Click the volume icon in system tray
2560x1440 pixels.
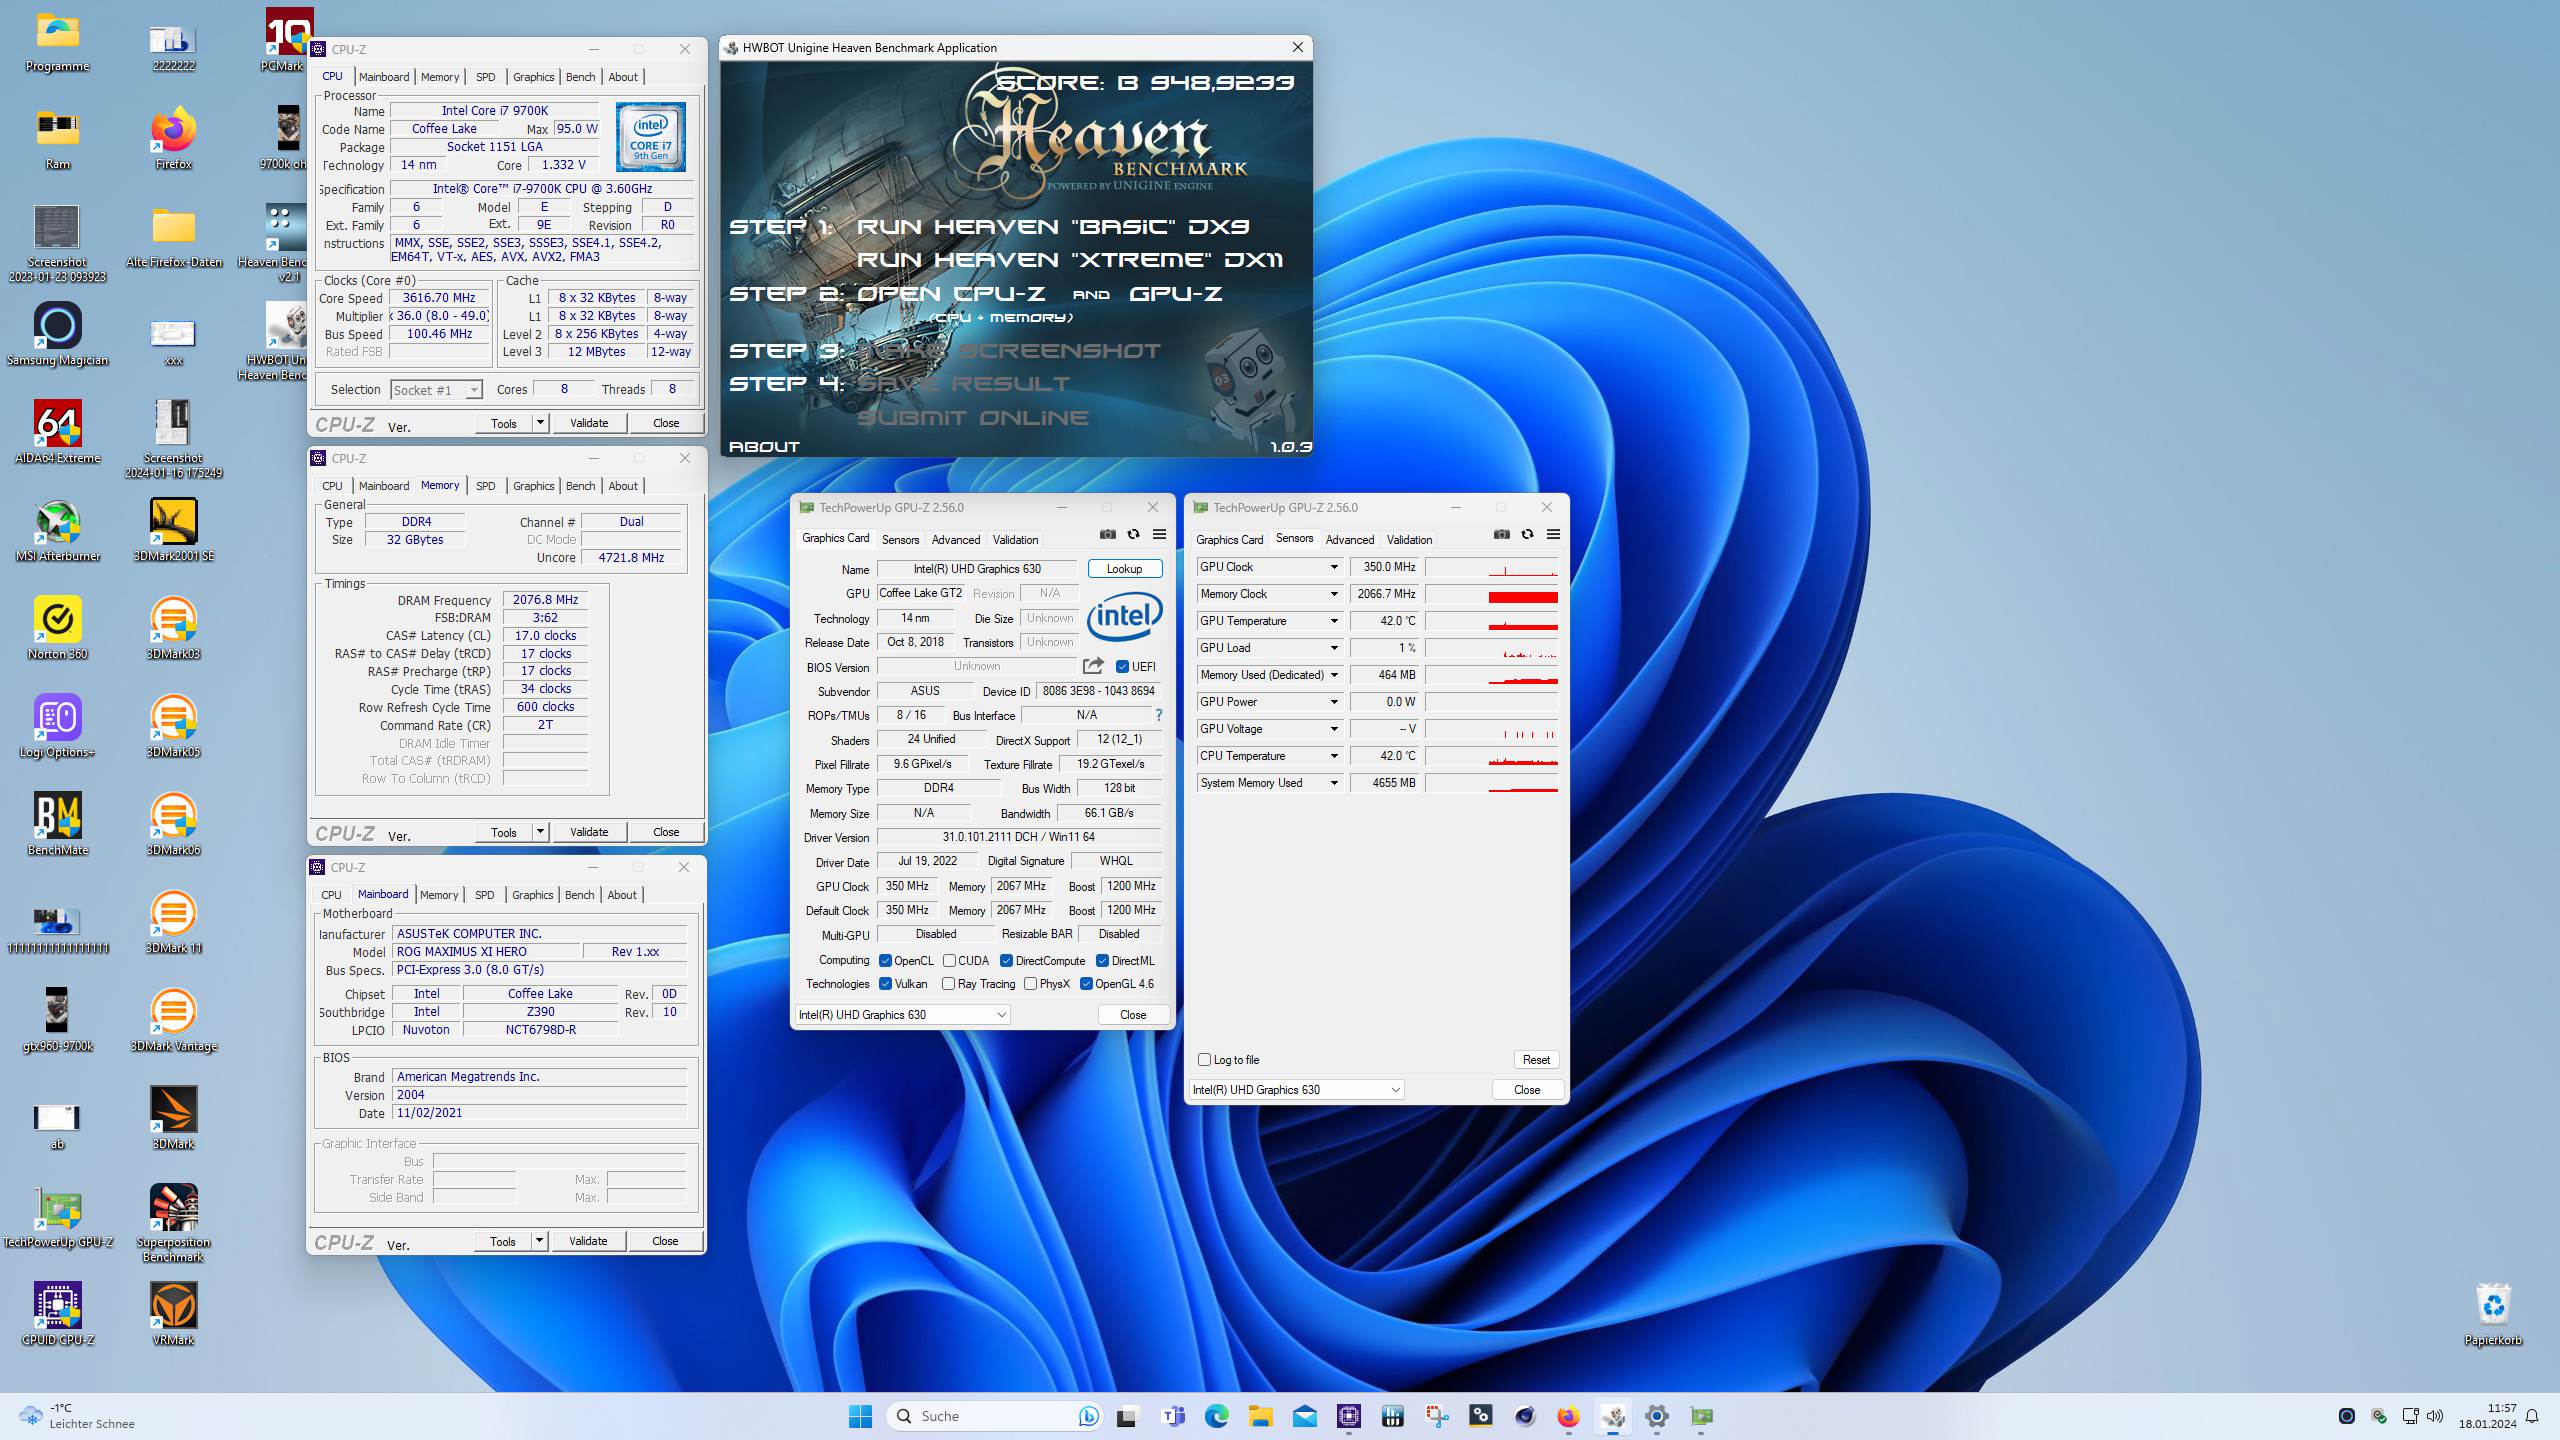(x=2435, y=1416)
